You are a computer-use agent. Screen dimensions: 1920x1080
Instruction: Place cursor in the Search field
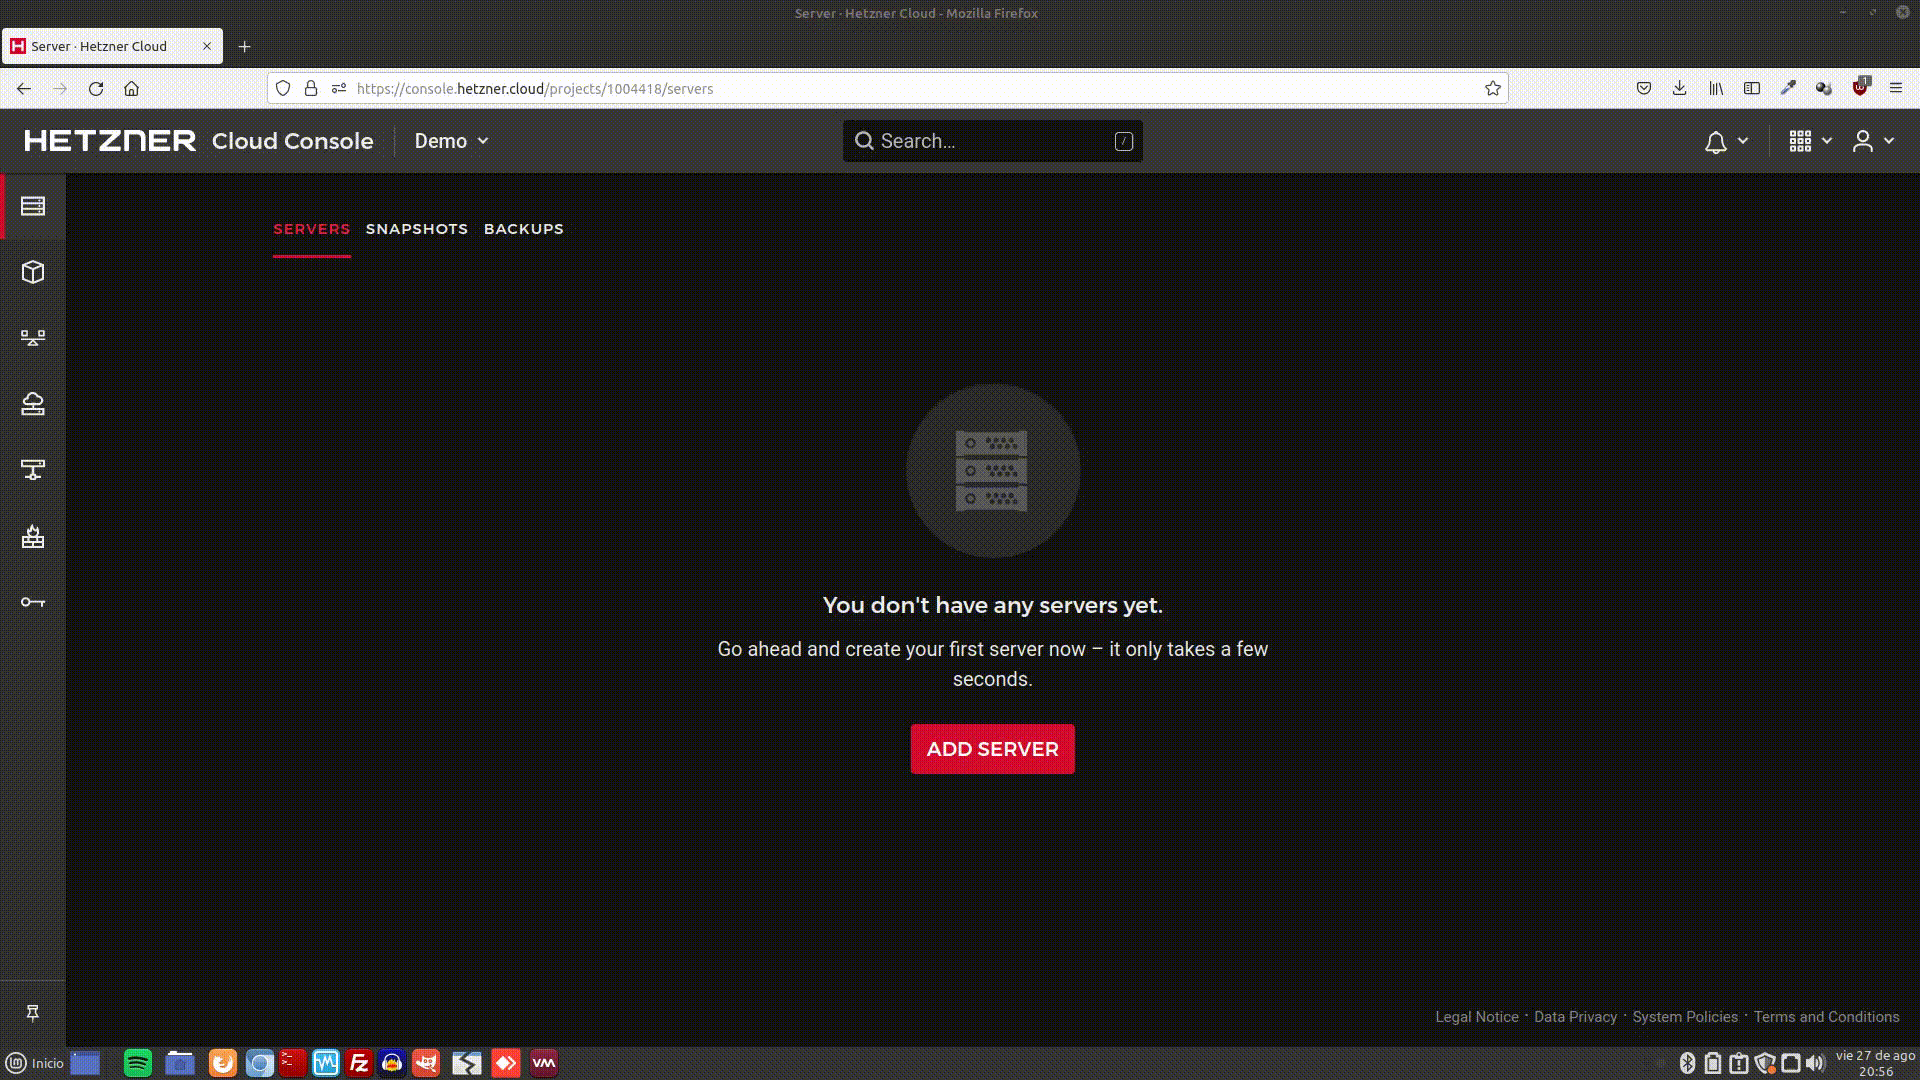pos(990,141)
